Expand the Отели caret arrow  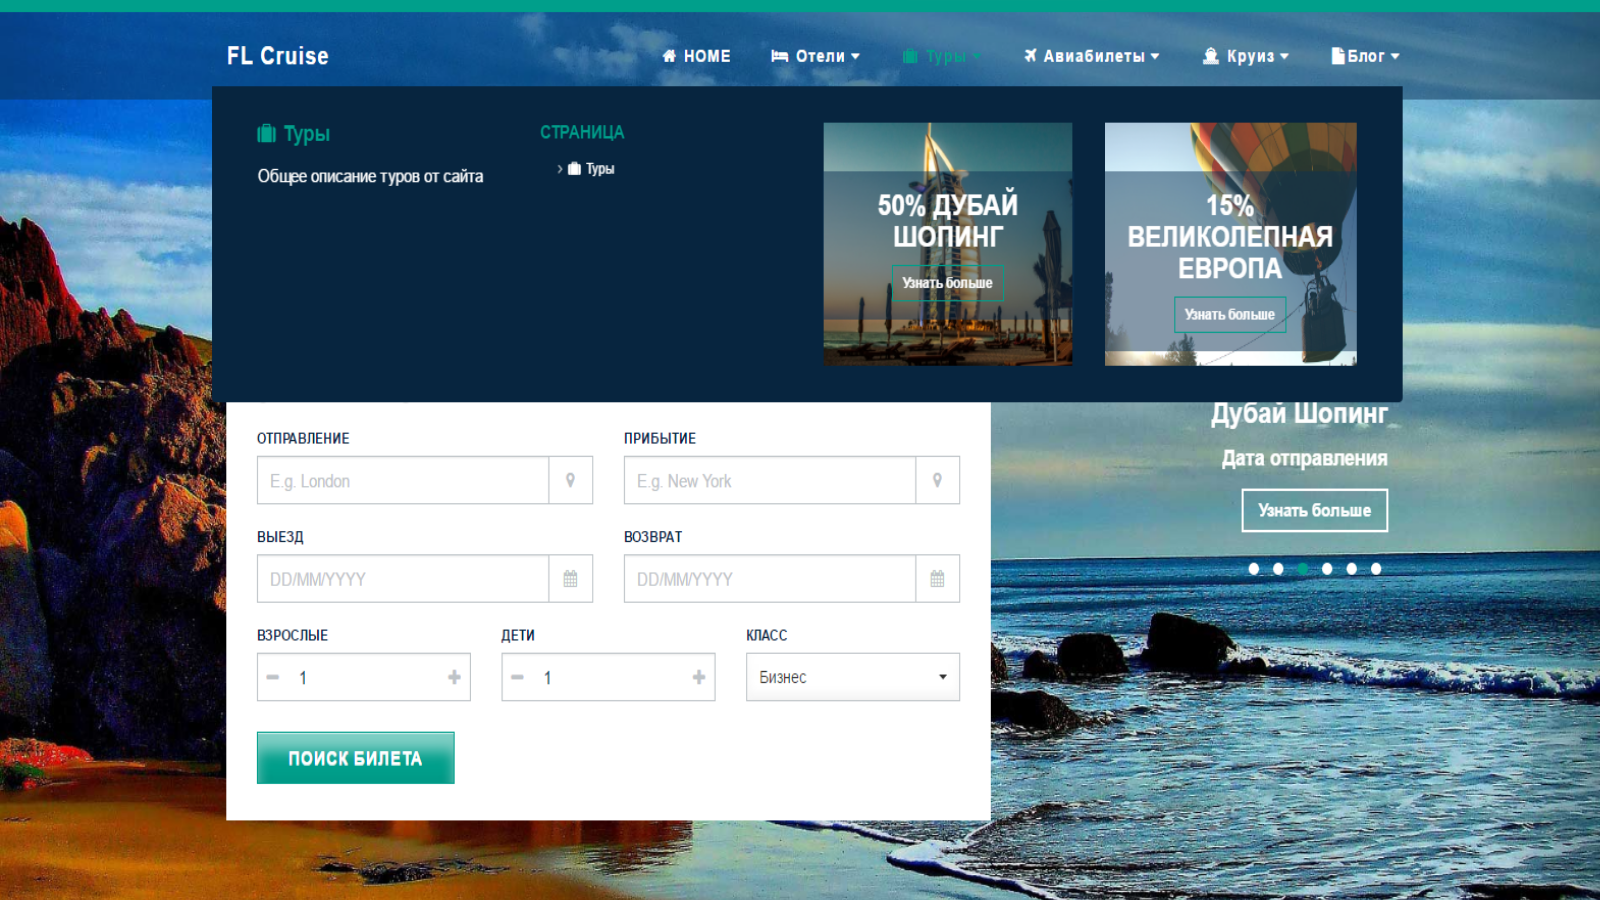pos(855,57)
